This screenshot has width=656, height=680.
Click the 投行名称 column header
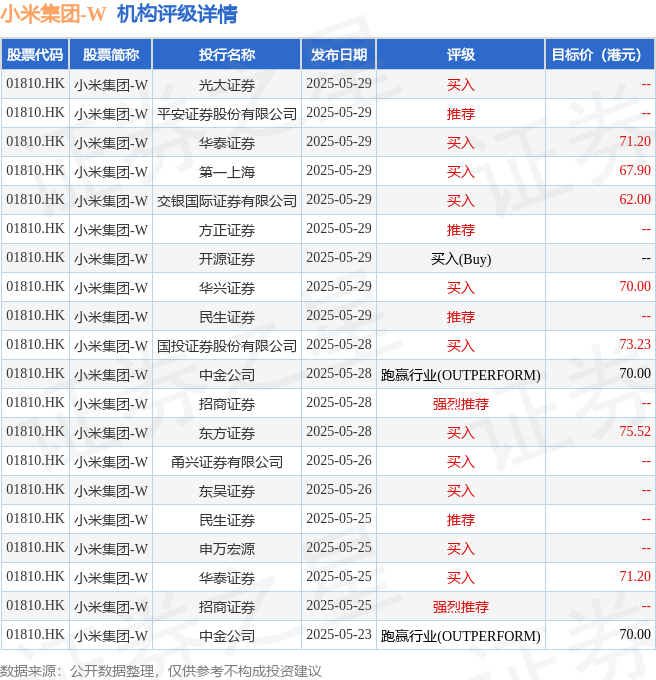coord(227,55)
